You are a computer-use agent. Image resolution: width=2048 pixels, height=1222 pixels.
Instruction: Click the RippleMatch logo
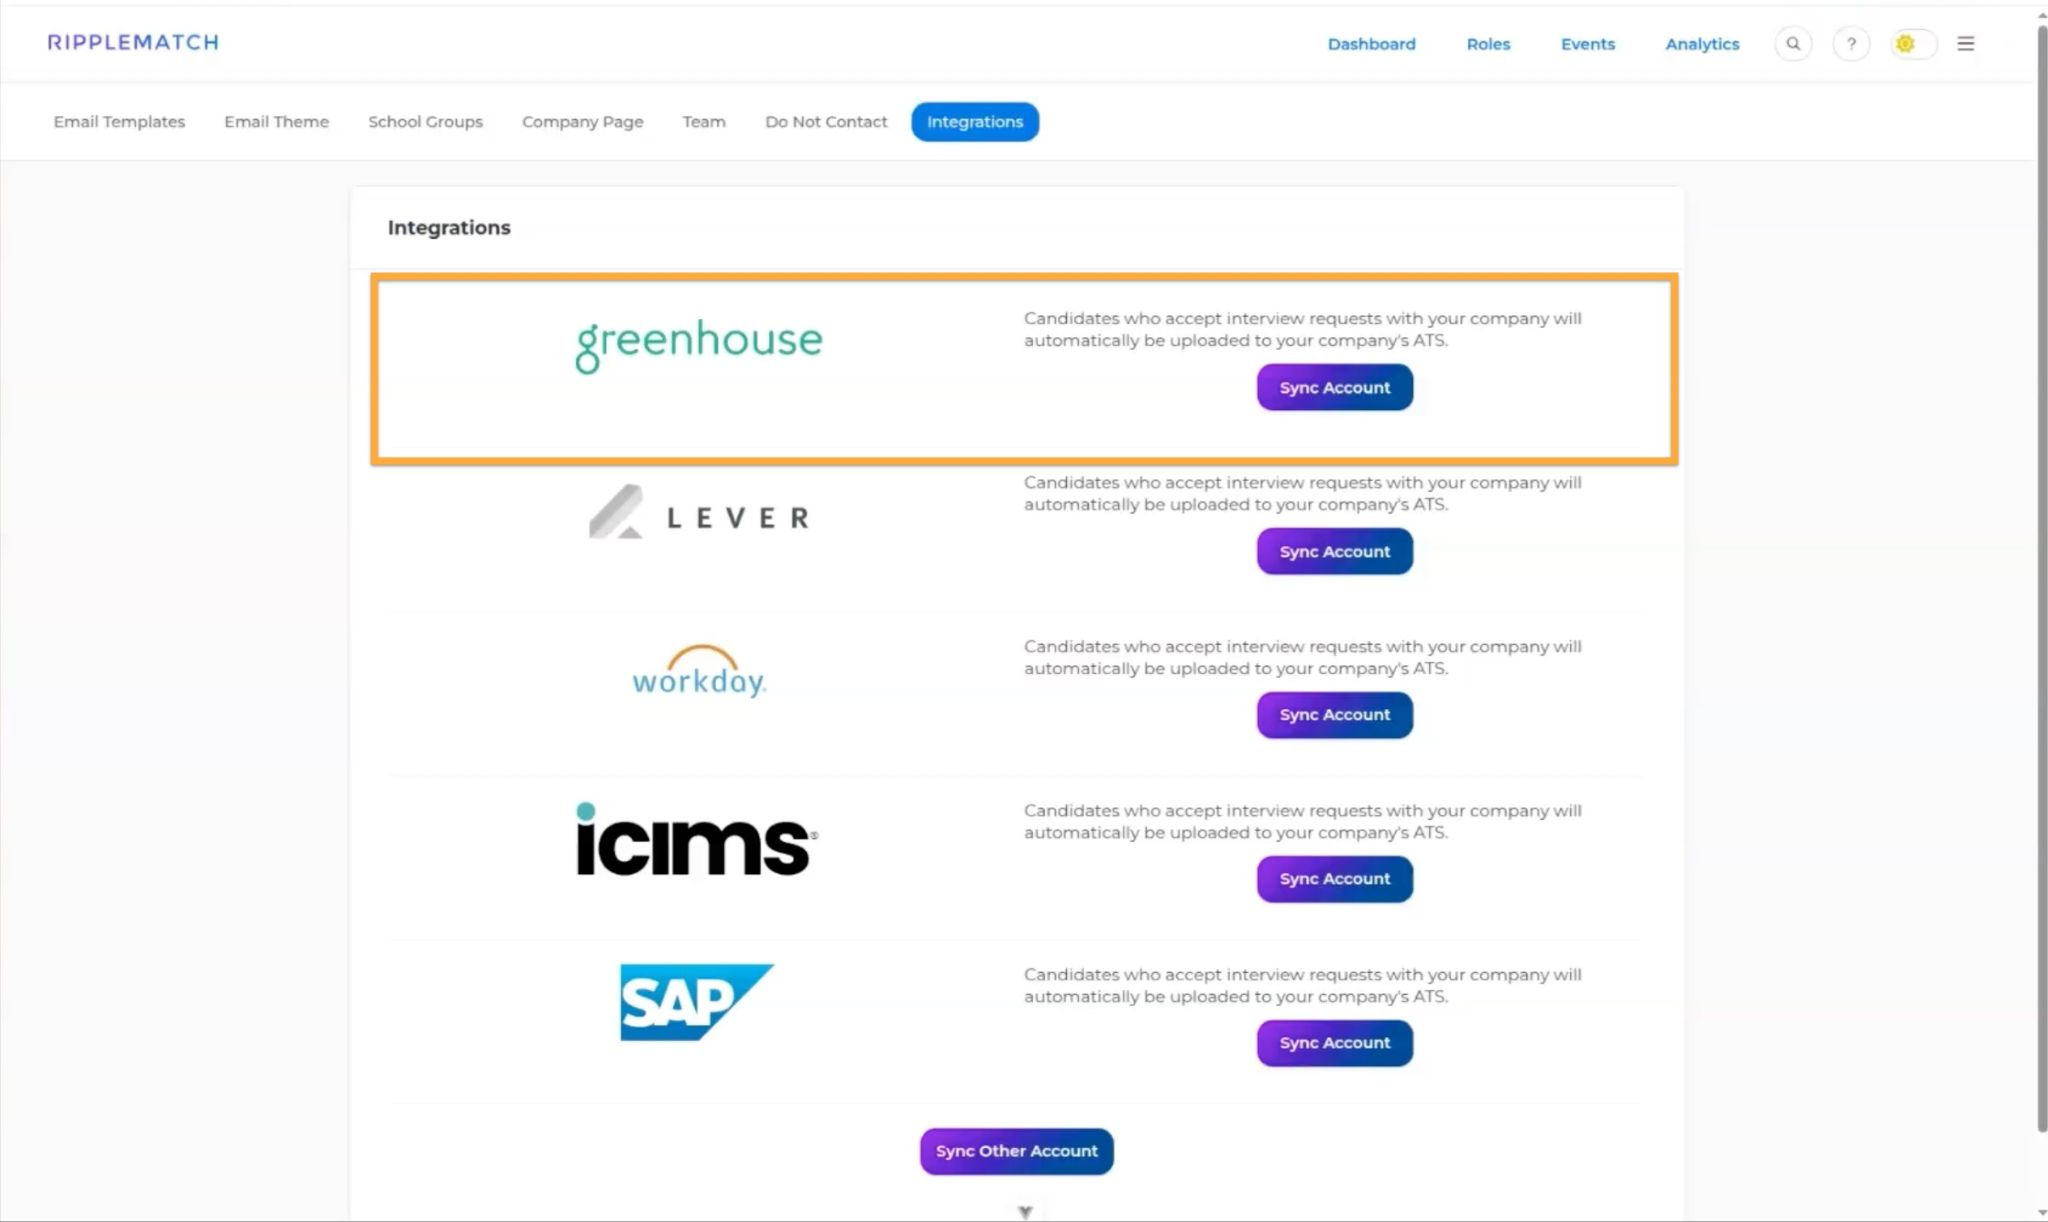133,42
